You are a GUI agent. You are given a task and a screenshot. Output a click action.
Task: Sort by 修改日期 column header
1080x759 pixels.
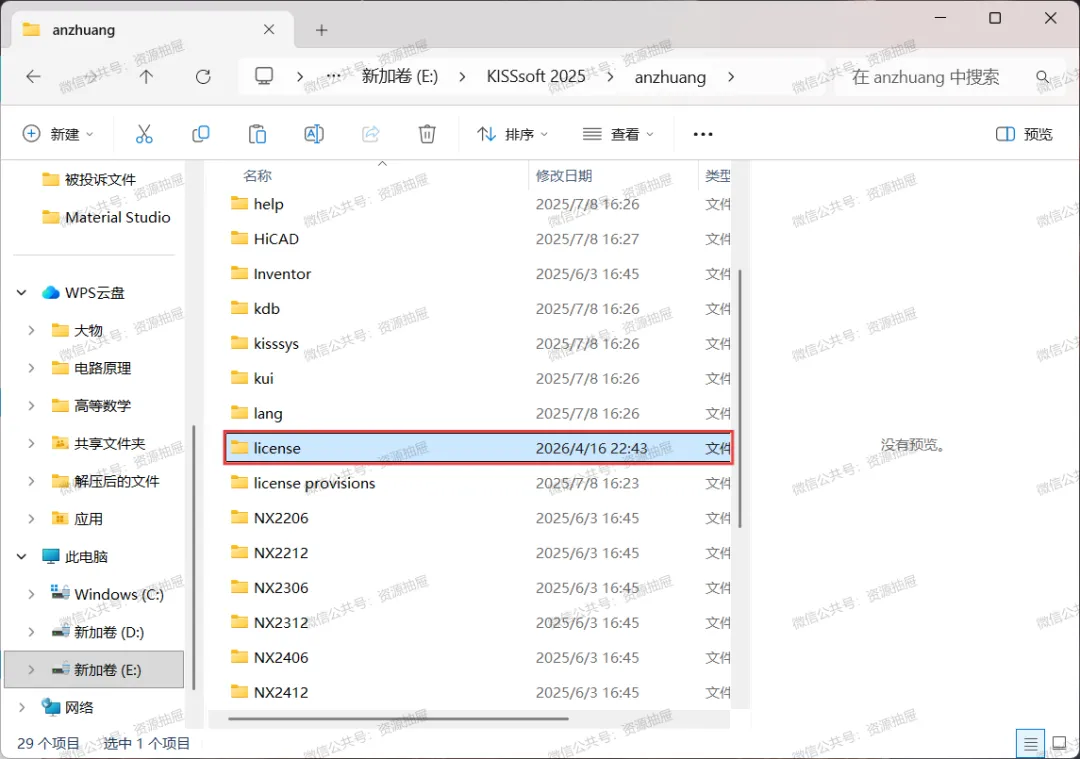tap(564, 176)
